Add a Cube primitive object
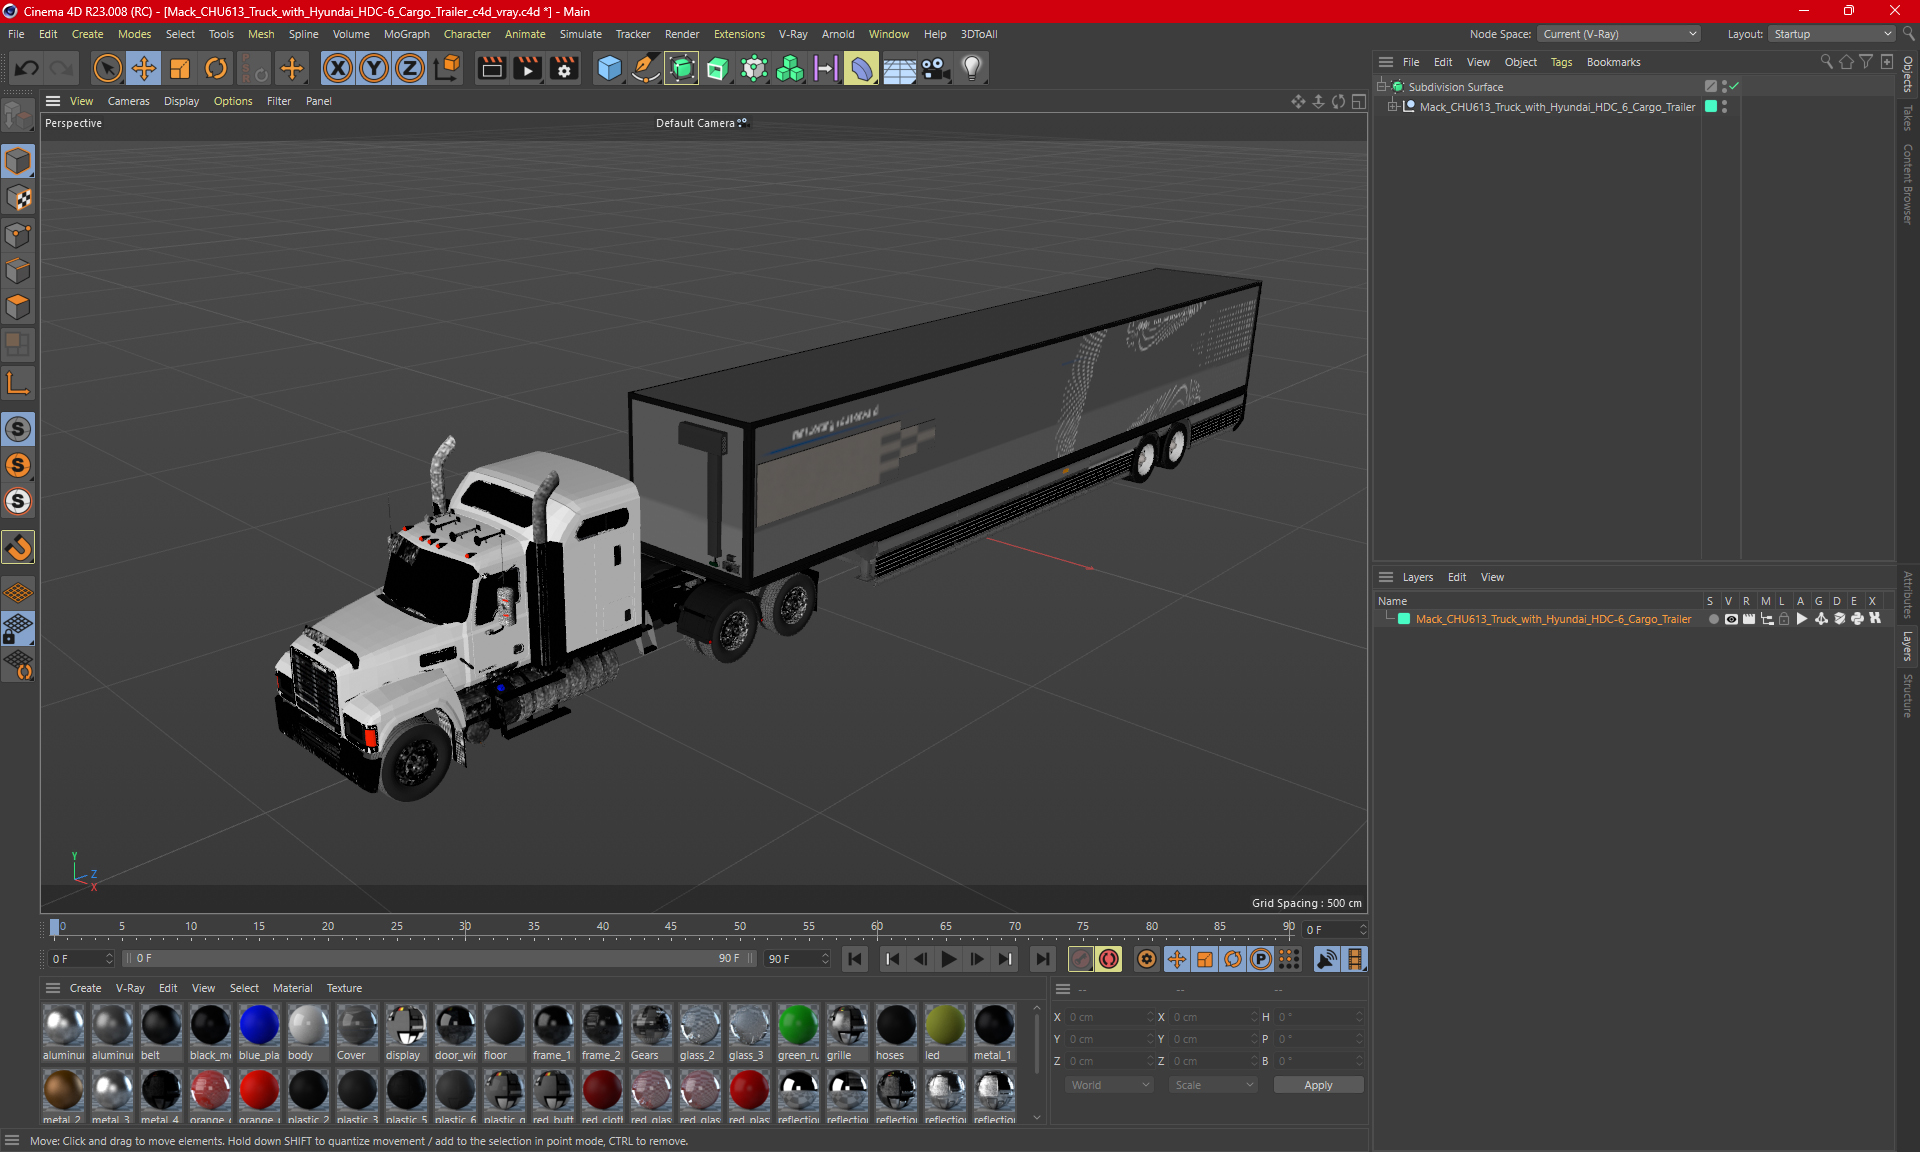This screenshot has width=1920, height=1152. [609, 68]
